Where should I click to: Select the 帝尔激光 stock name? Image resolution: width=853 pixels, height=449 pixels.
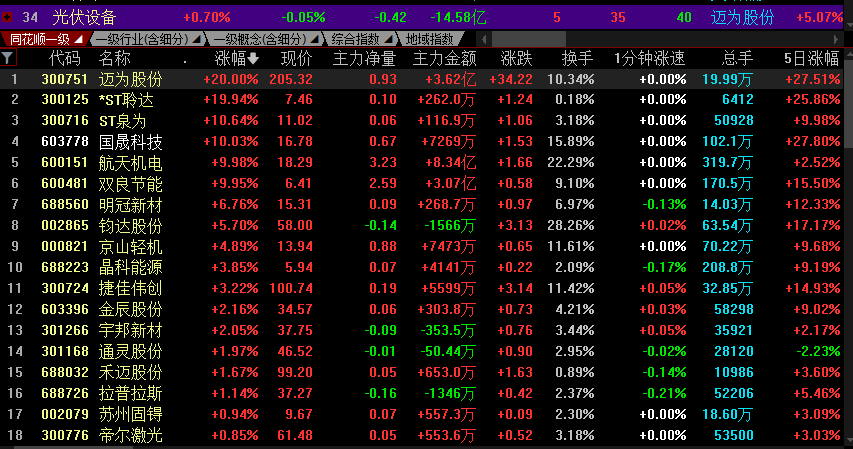tap(130, 435)
